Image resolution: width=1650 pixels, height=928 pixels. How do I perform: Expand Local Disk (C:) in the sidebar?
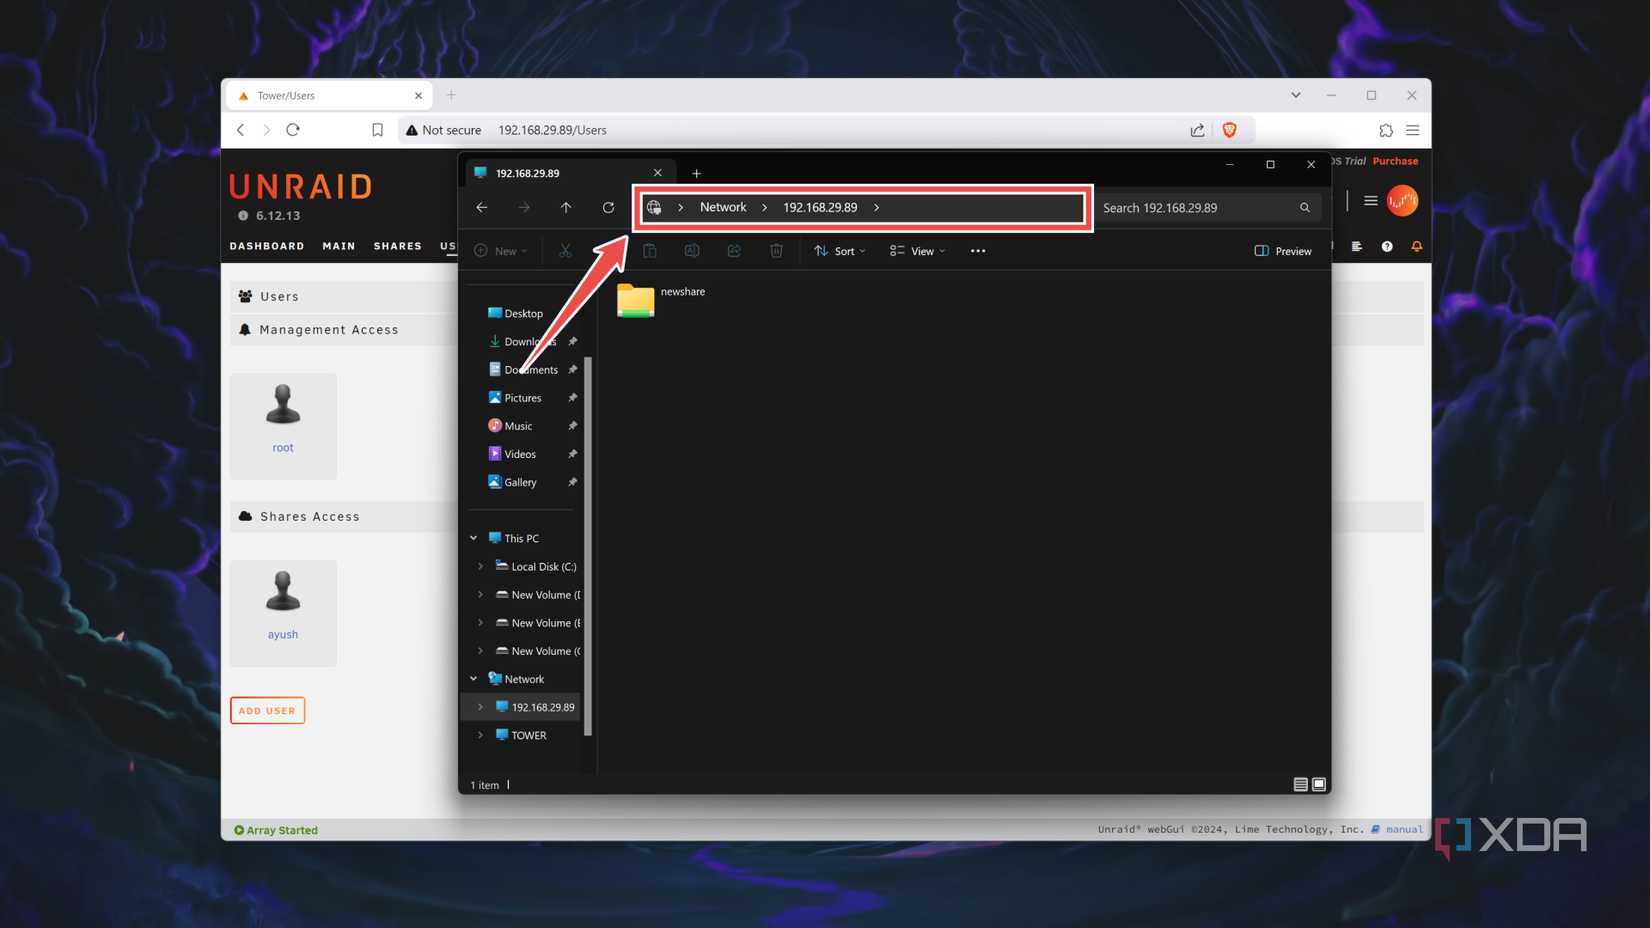tap(481, 566)
